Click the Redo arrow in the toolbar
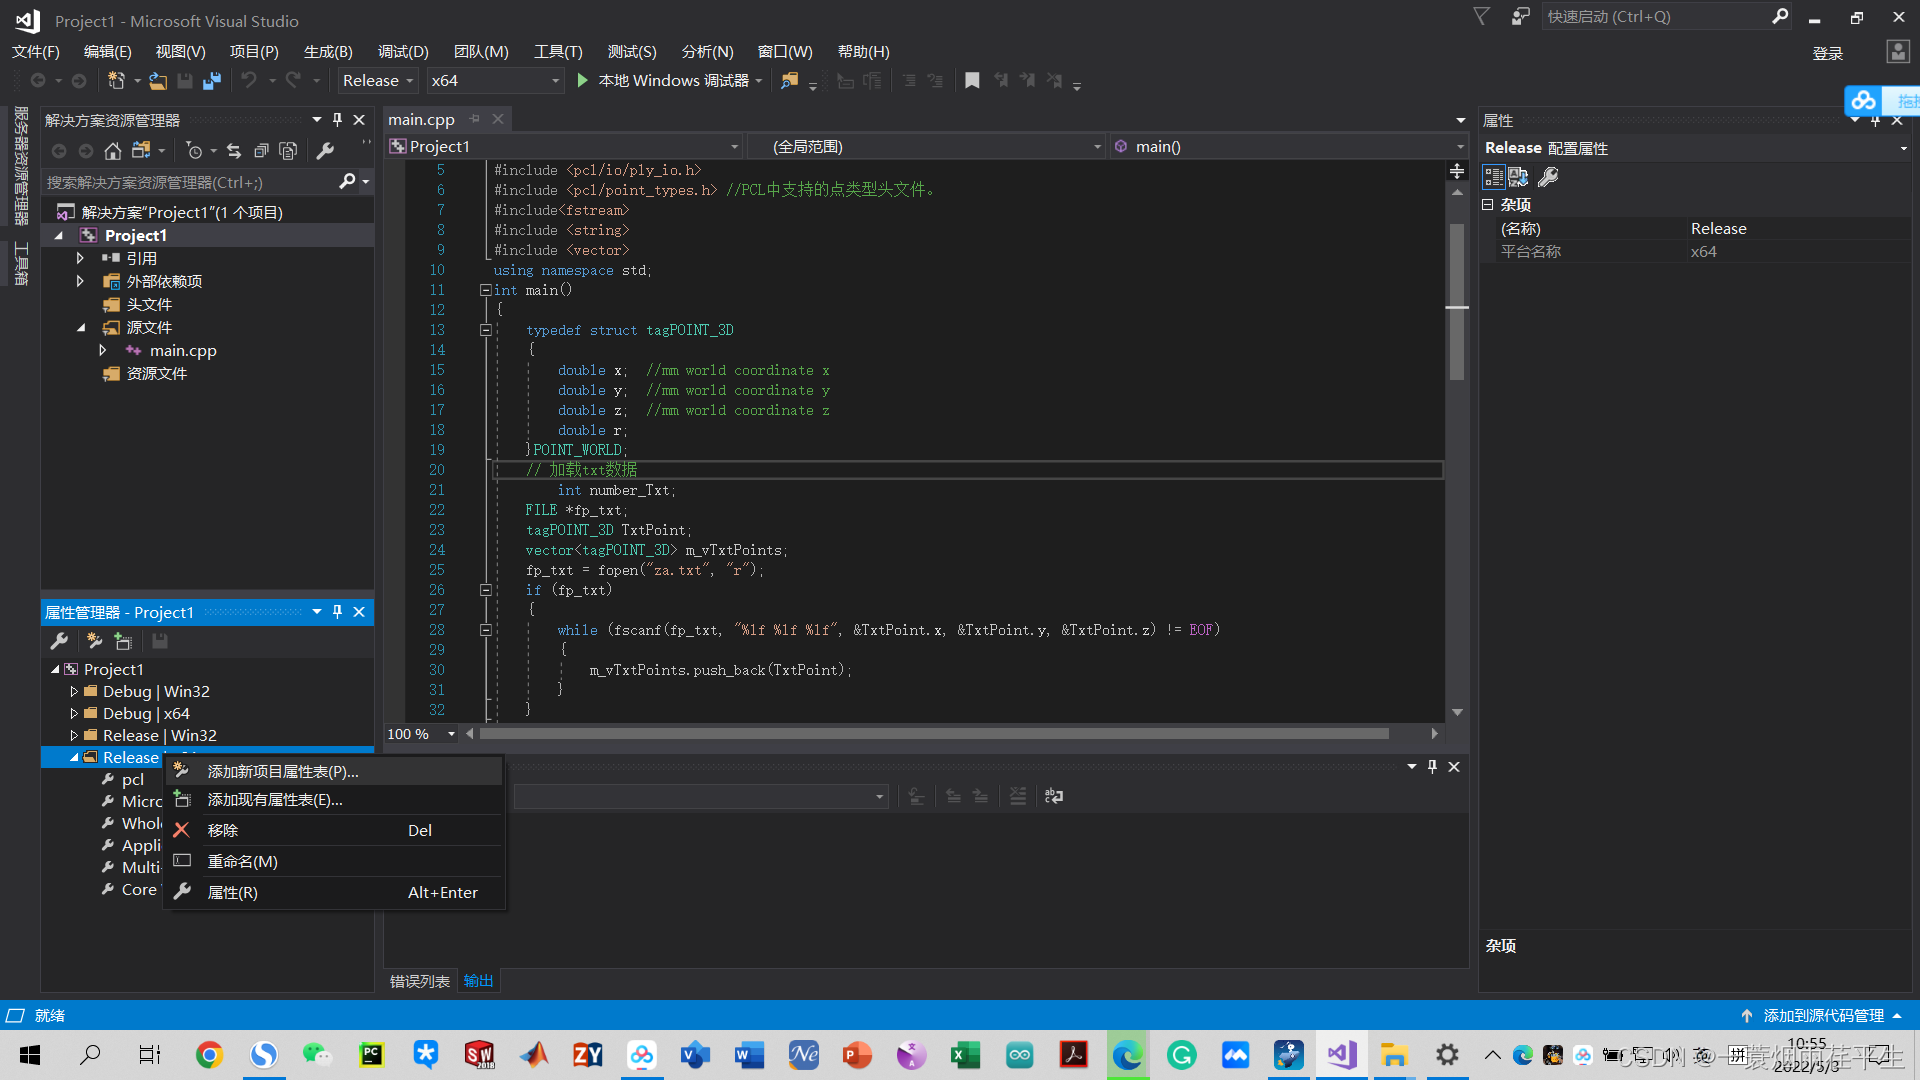The height and width of the screenshot is (1080, 1920). [x=293, y=80]
